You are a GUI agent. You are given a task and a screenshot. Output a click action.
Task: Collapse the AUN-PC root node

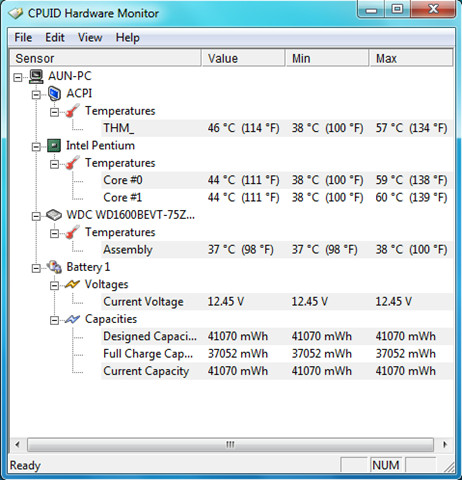[x=18, y=78]
